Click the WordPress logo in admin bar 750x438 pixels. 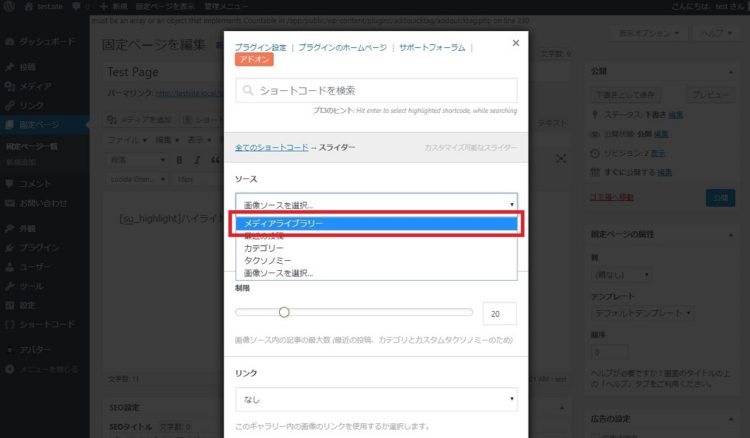10,6
